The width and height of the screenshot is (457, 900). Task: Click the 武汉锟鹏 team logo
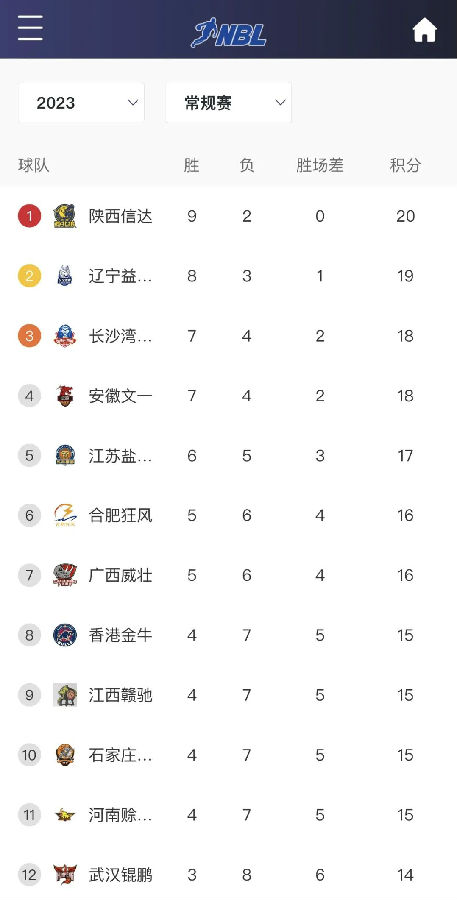65,875
